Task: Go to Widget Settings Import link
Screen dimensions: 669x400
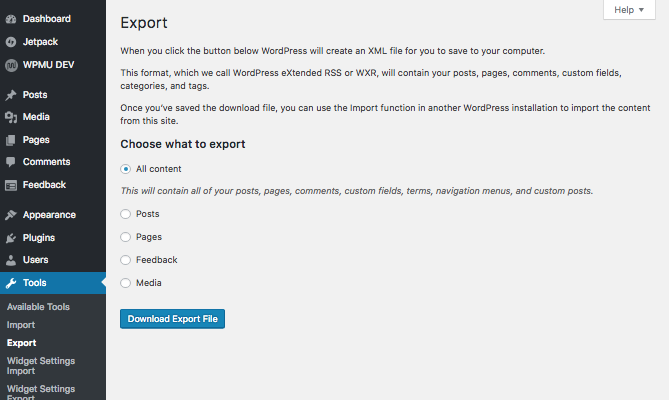Action: coord(41,366)
